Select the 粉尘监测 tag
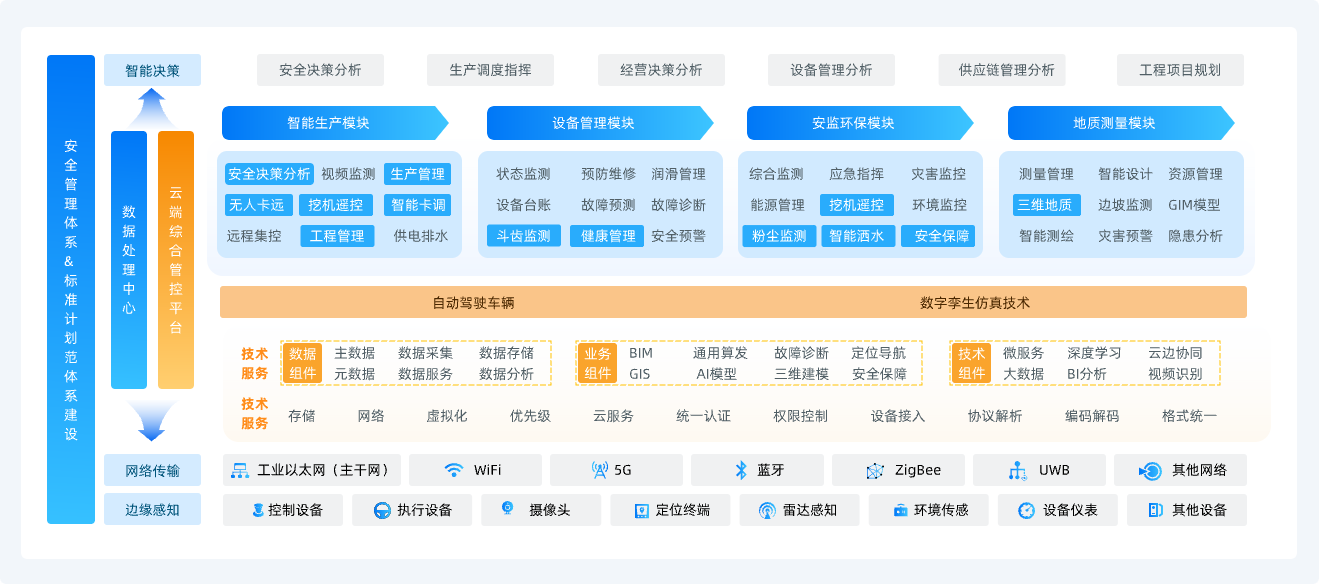 click(779, 236)
